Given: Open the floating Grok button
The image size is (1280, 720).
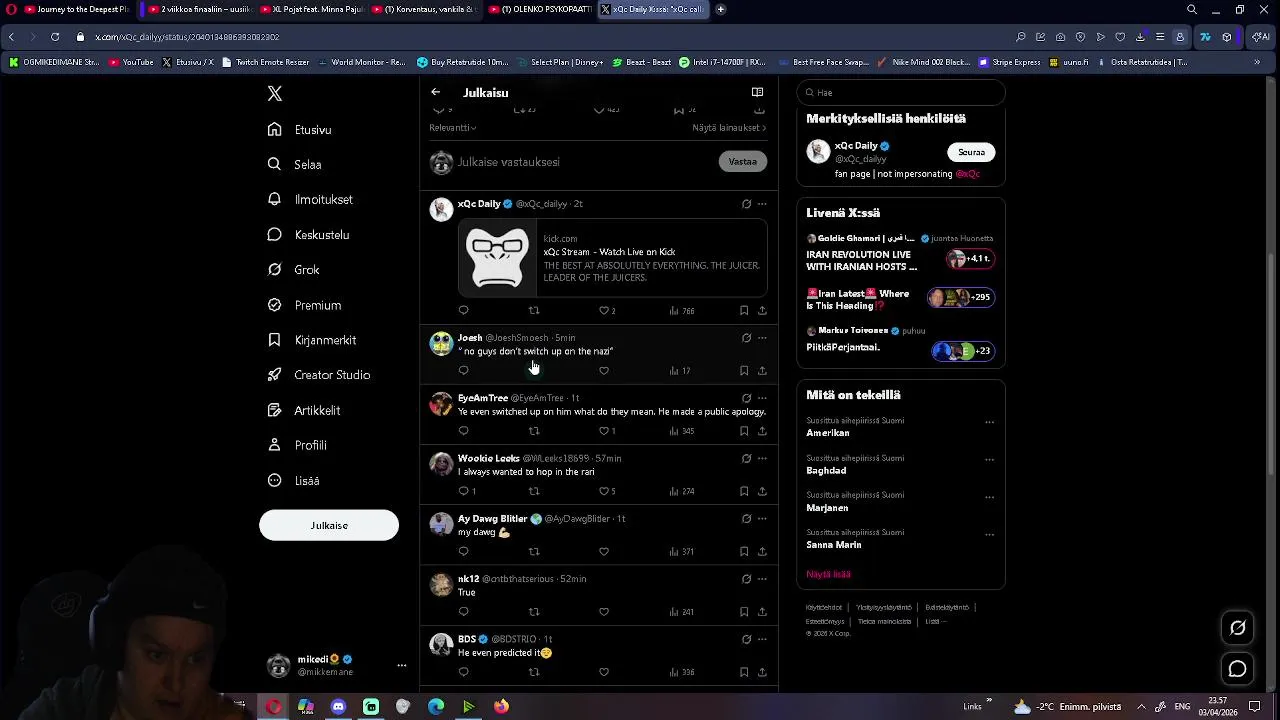Looking at the screenshot, I should coord(1238,628).
